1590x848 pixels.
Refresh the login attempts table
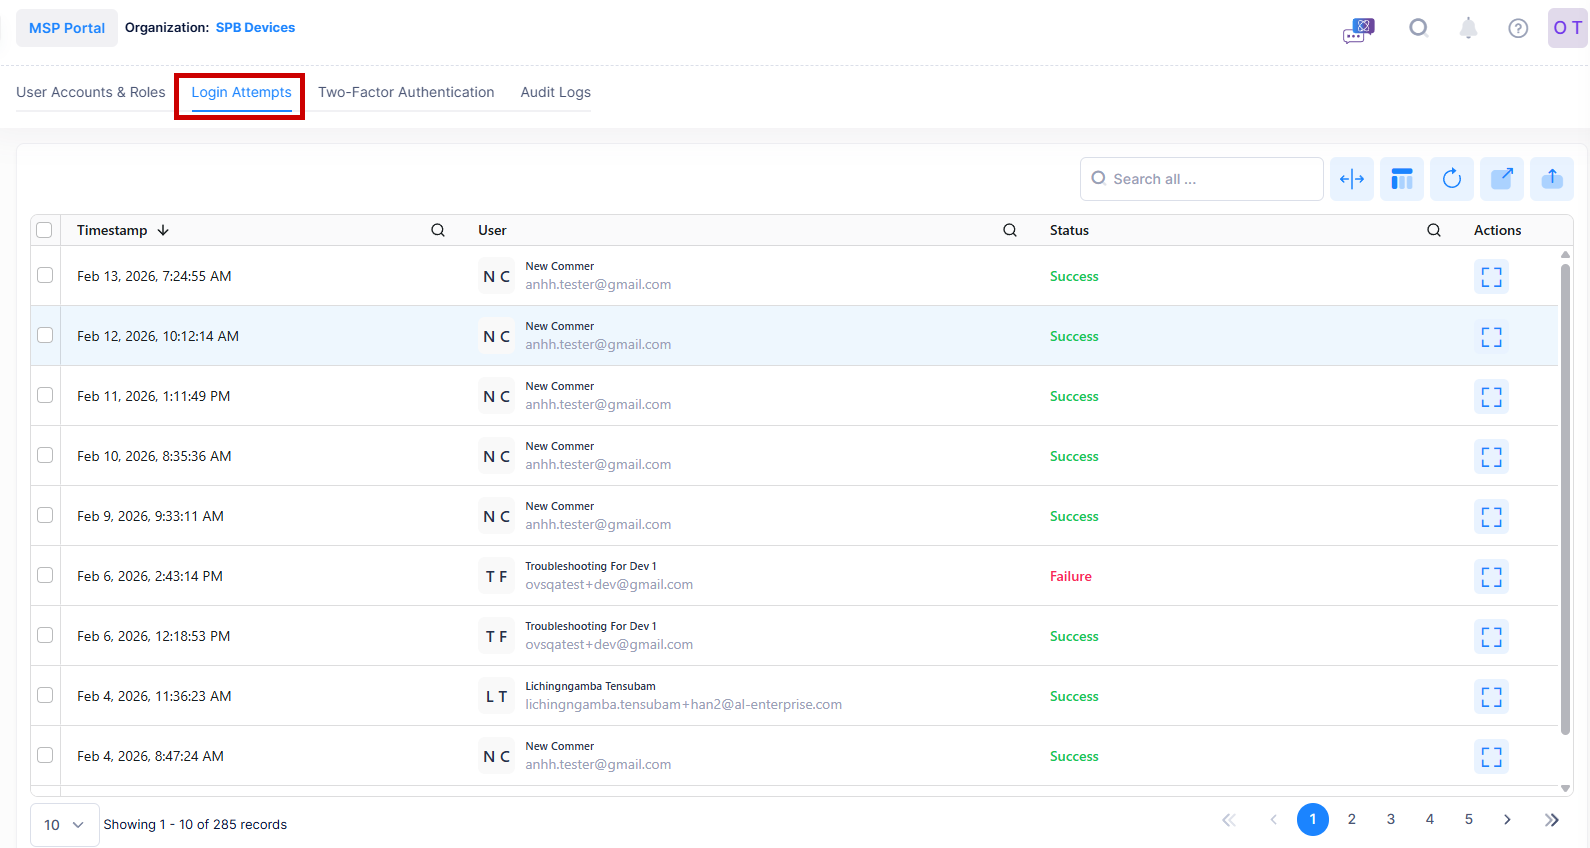click(x=1451, y=179)
